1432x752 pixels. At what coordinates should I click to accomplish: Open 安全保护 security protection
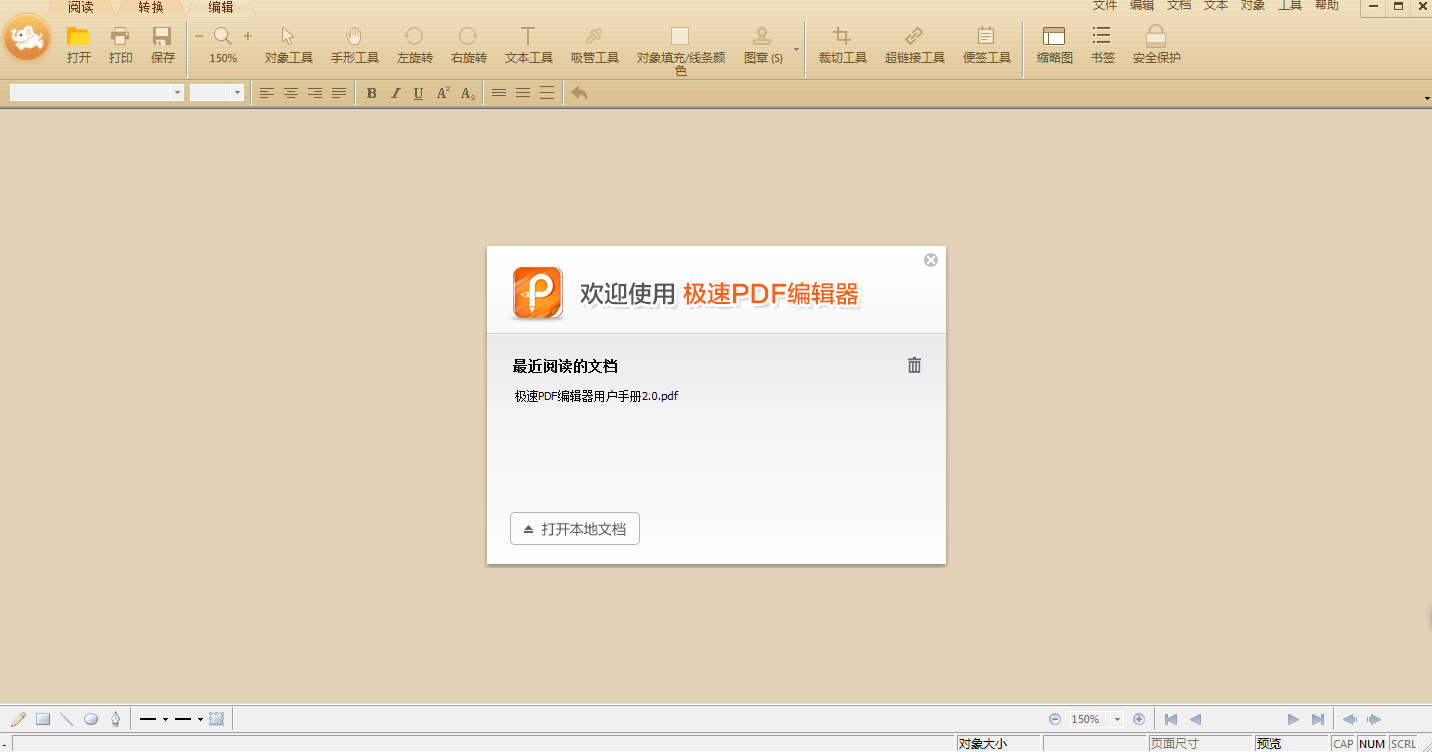(x=1157, y=46)
